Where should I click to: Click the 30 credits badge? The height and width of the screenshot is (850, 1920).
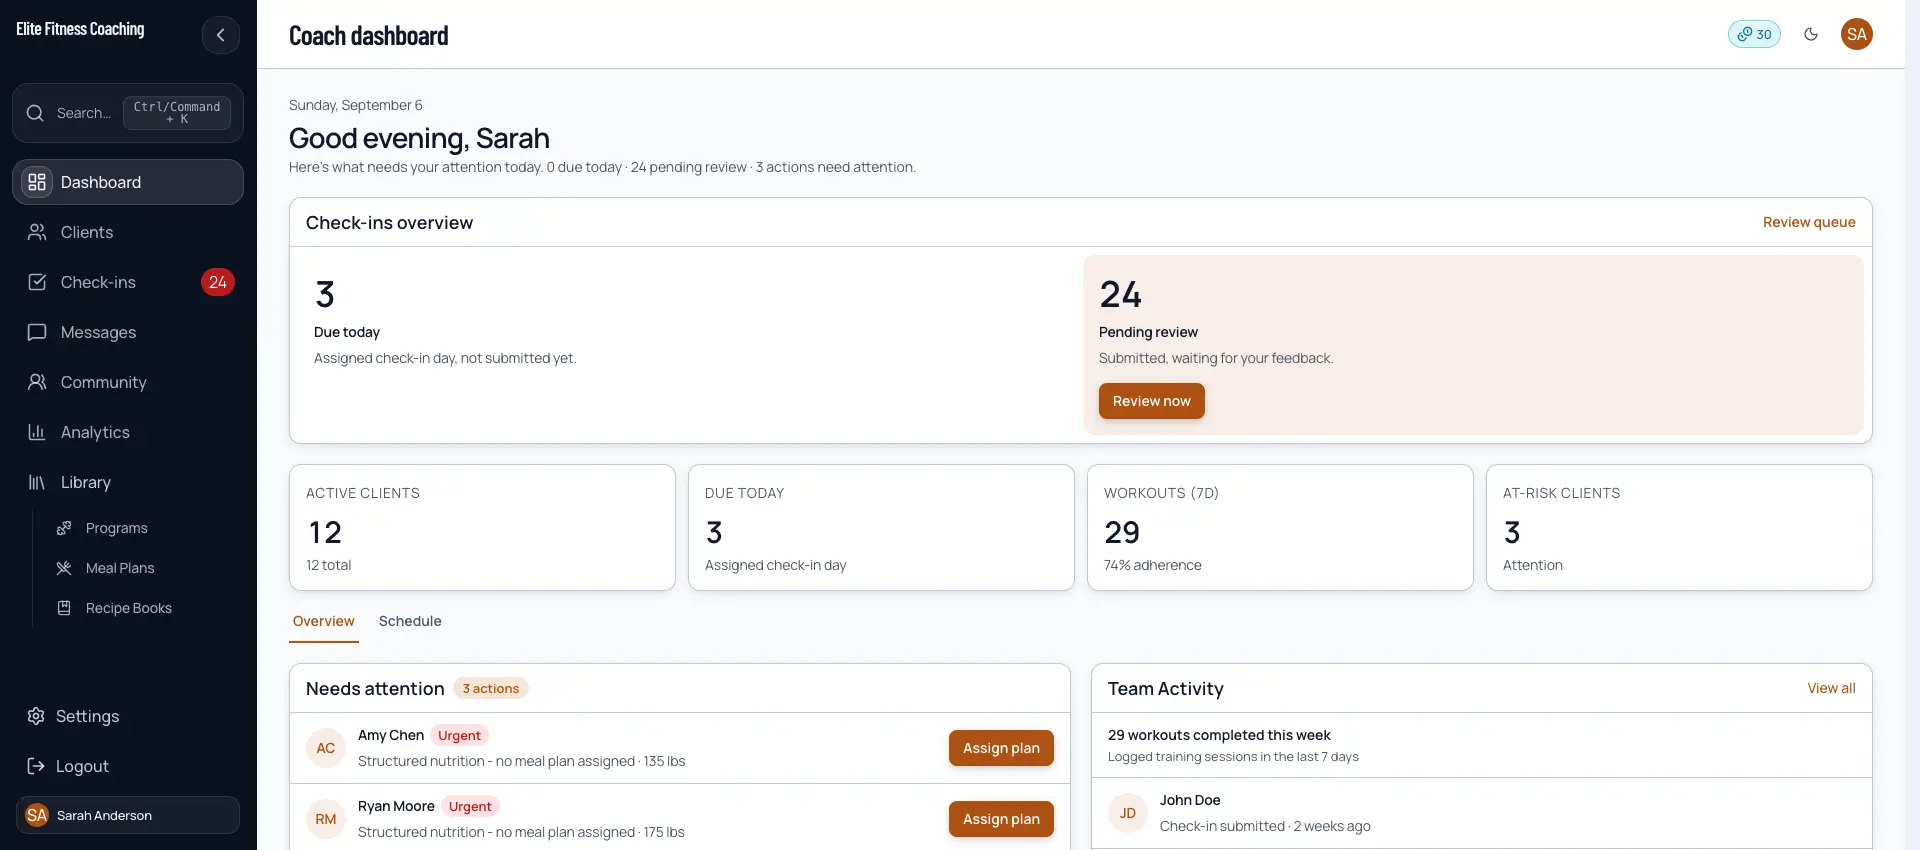pos(1754,34)
